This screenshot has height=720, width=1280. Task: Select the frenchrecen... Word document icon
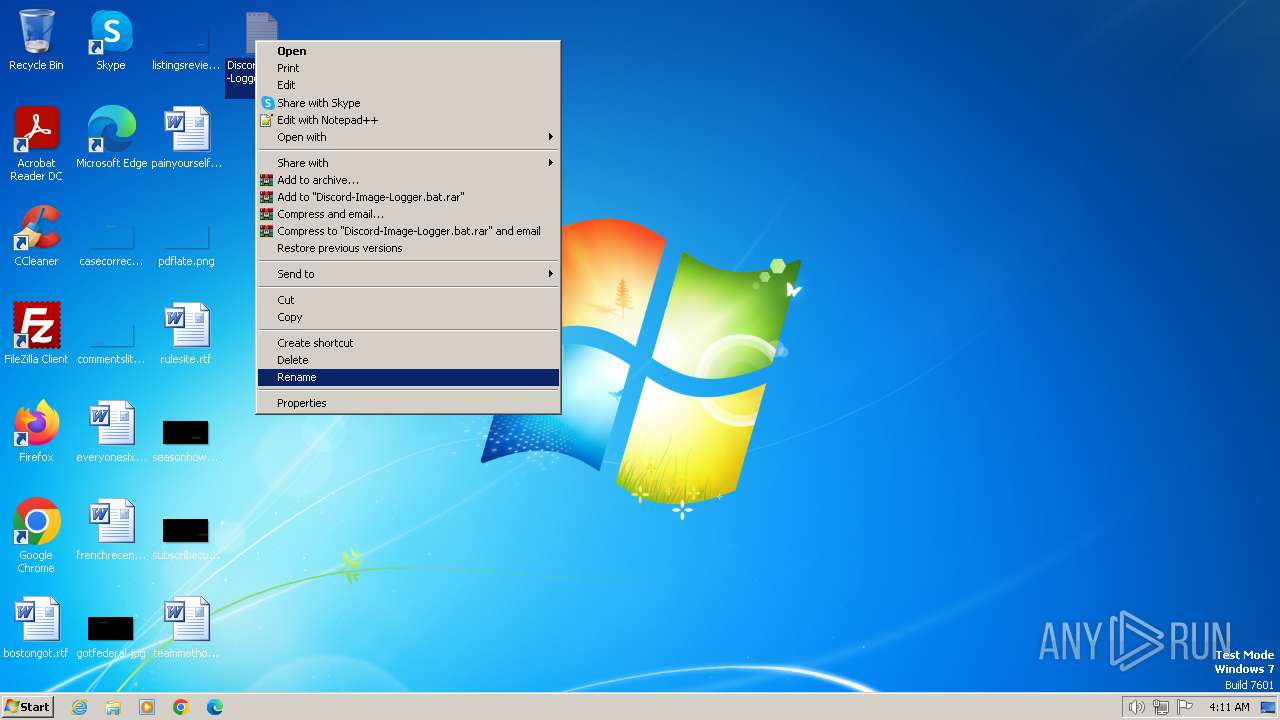tap(111, 530)
